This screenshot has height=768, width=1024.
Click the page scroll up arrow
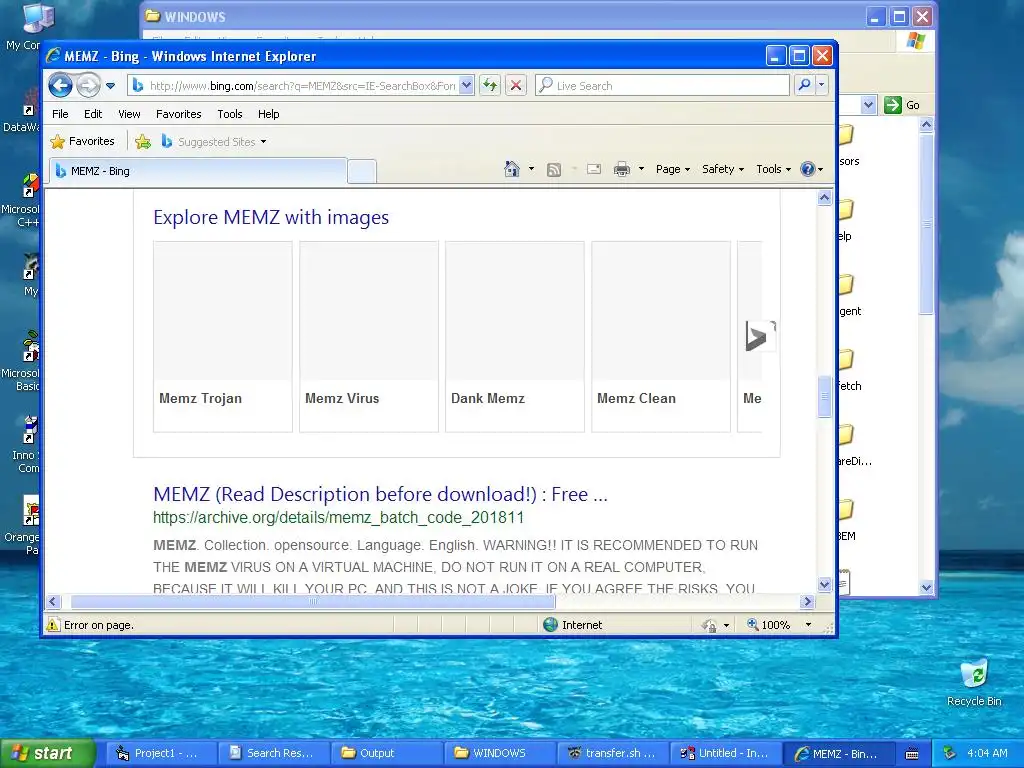tap(824, 197)
